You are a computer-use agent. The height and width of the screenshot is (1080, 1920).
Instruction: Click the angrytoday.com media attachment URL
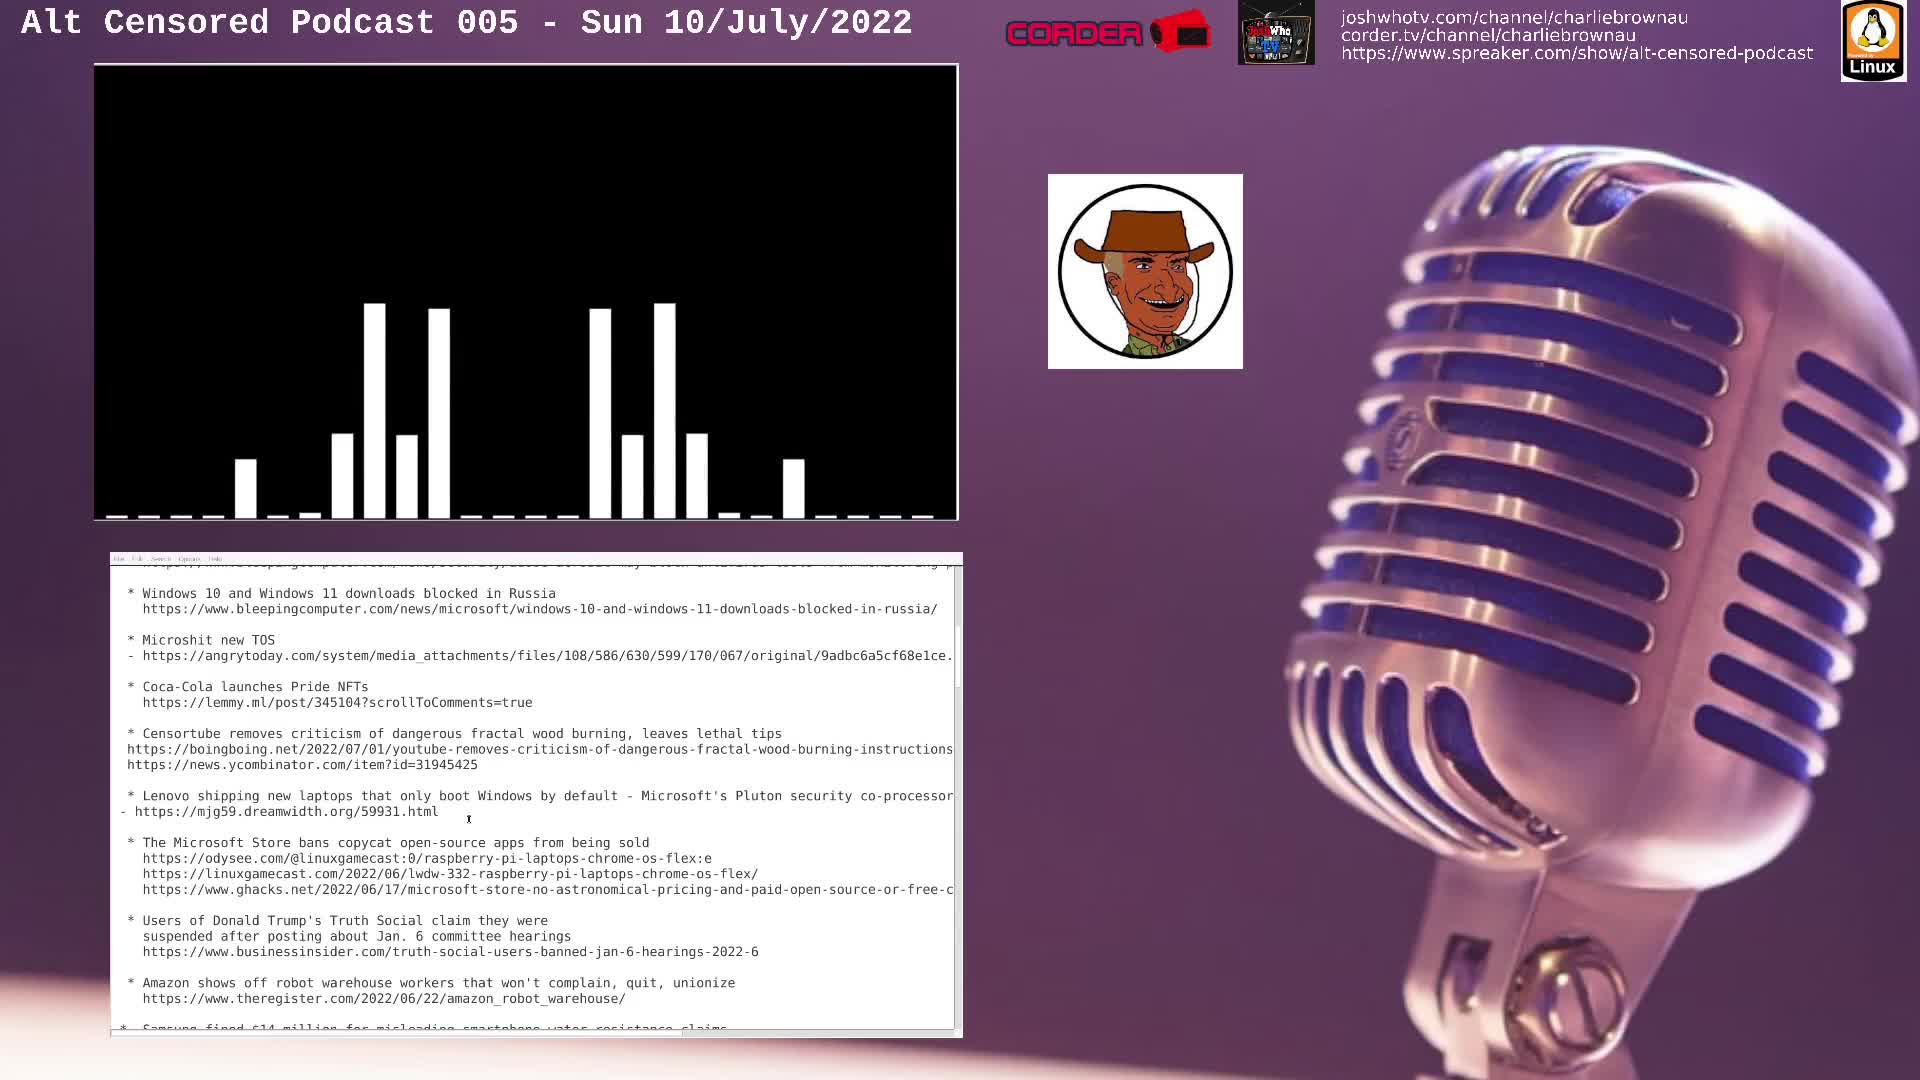pos(547,656)
